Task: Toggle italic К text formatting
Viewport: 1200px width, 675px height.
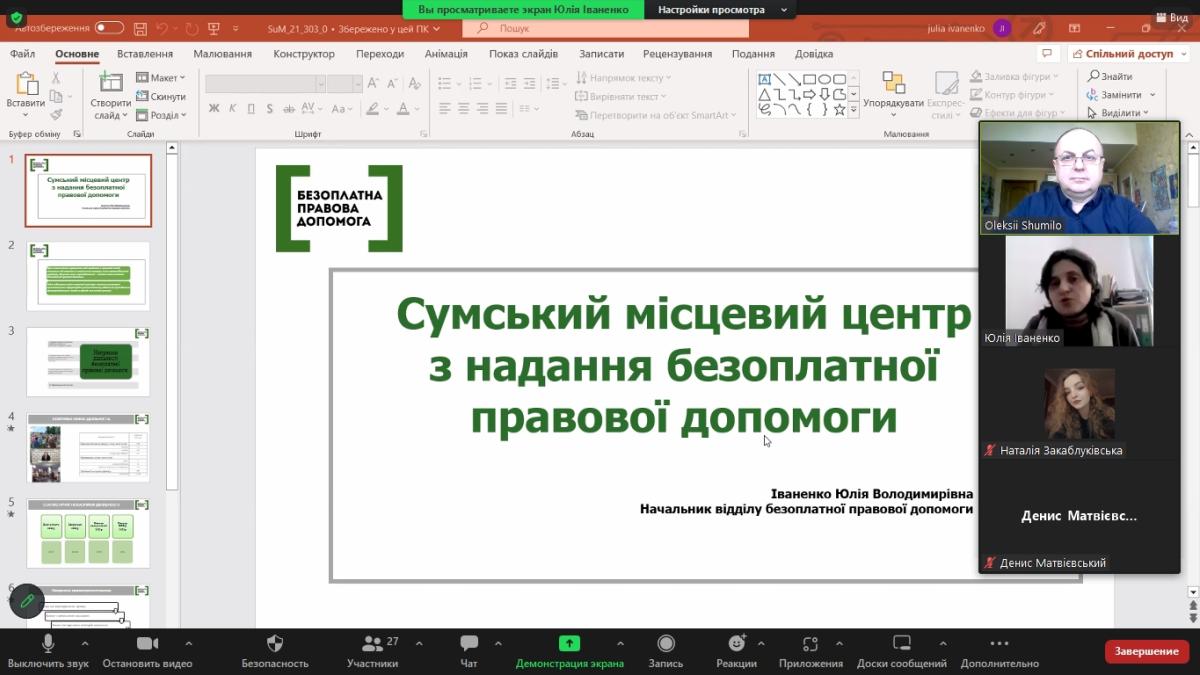Action: click(232, 108)
